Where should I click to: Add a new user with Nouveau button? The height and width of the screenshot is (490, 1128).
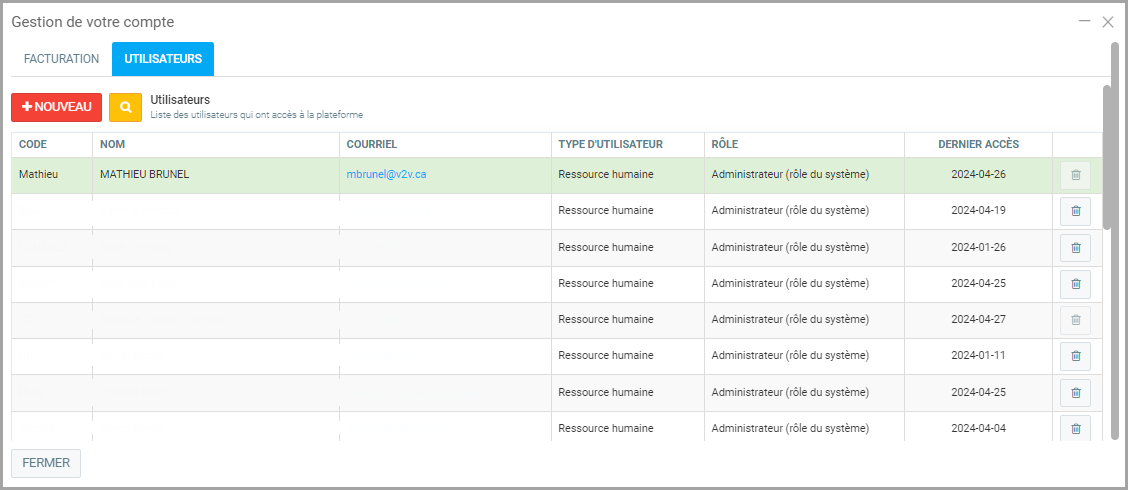[x=57, y=107]
